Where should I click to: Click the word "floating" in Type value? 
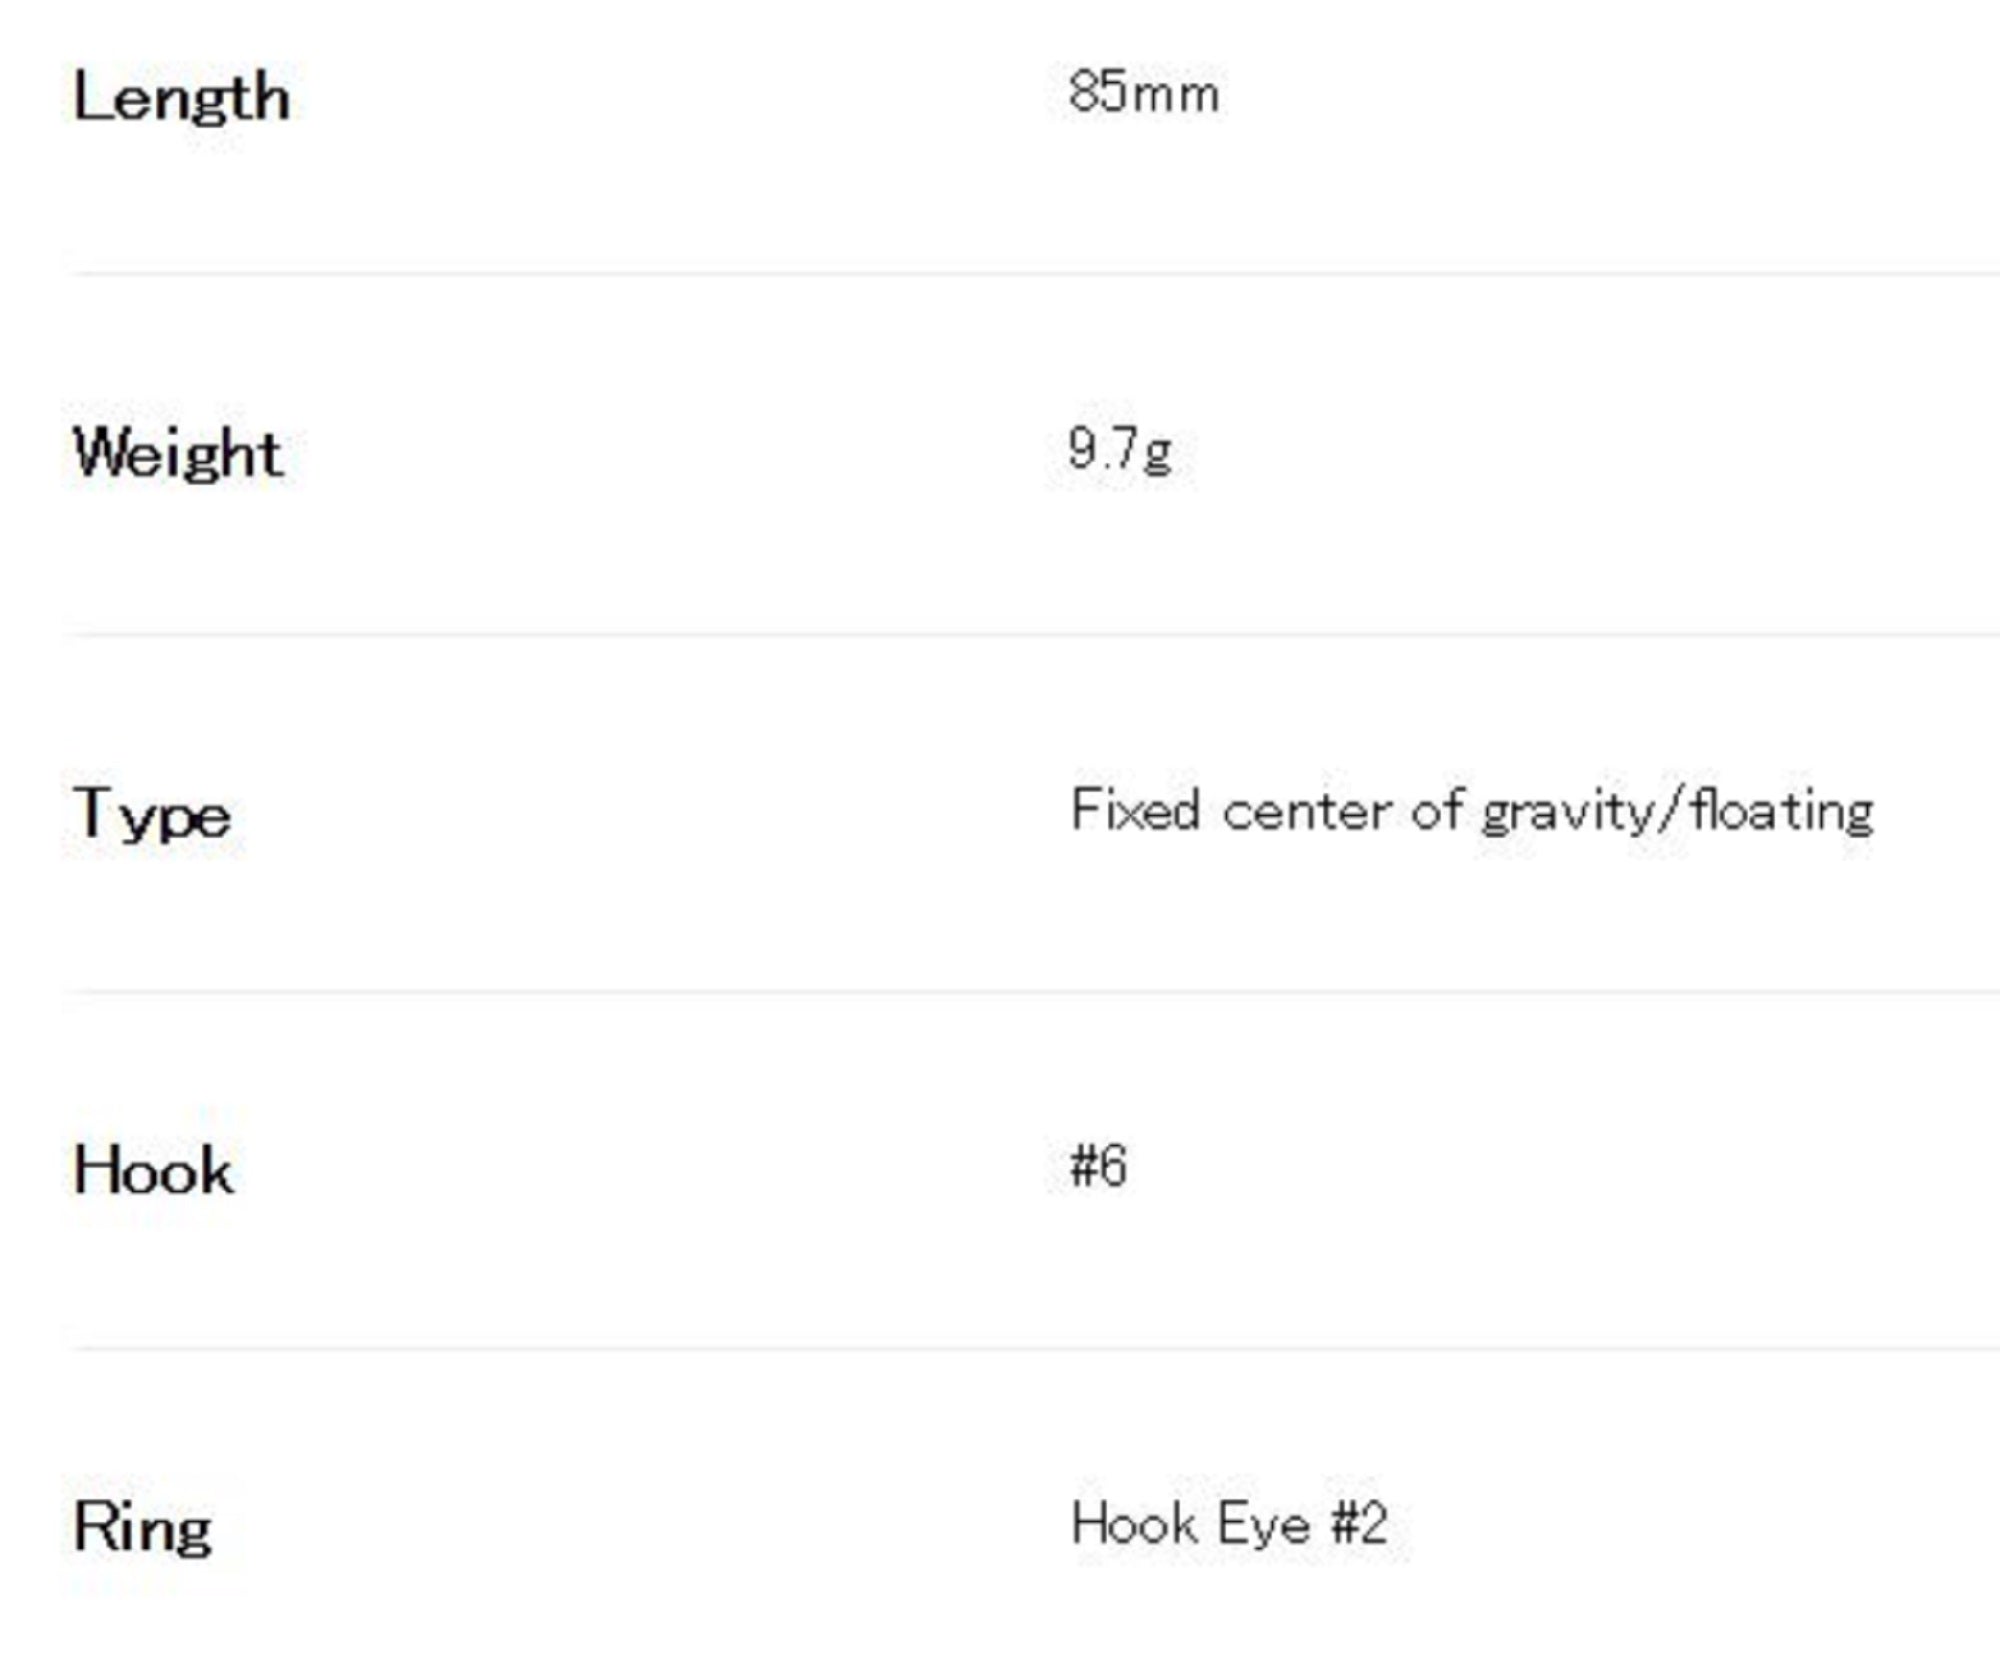[1782, 812]
